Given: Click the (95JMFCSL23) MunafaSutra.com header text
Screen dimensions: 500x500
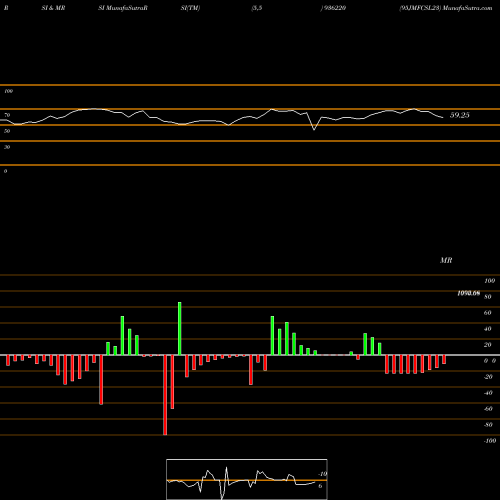Looking at the screenshot, I should tap(446, 8).
